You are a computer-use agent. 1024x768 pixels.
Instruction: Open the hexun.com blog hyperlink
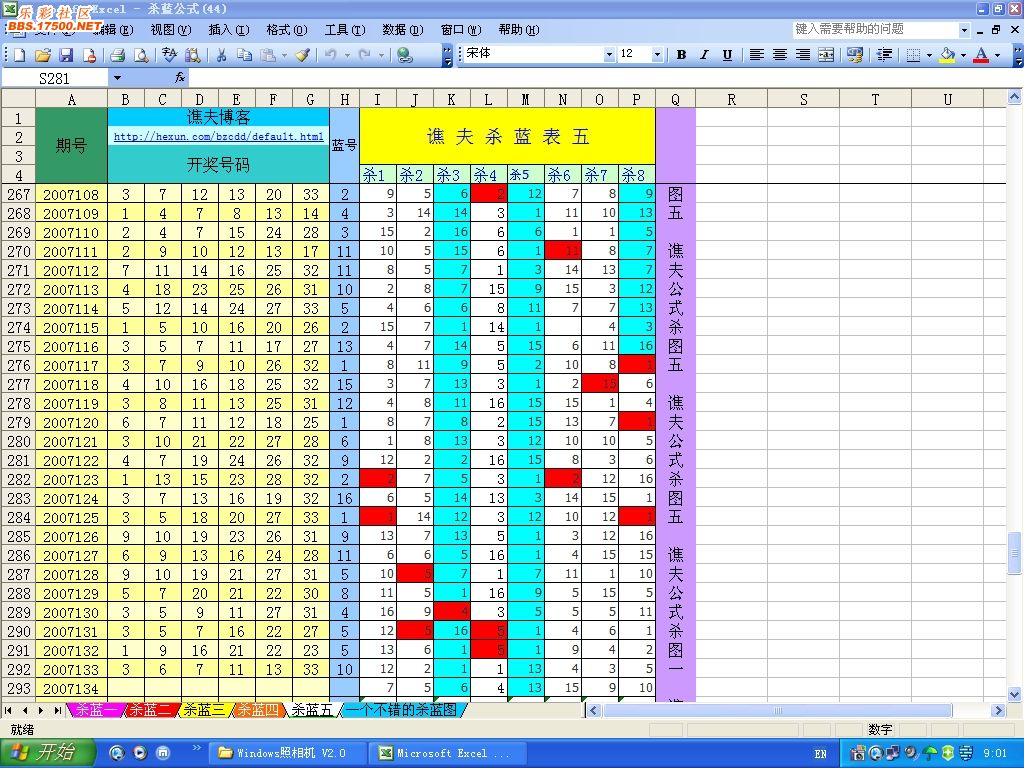(x=219, y=136)
